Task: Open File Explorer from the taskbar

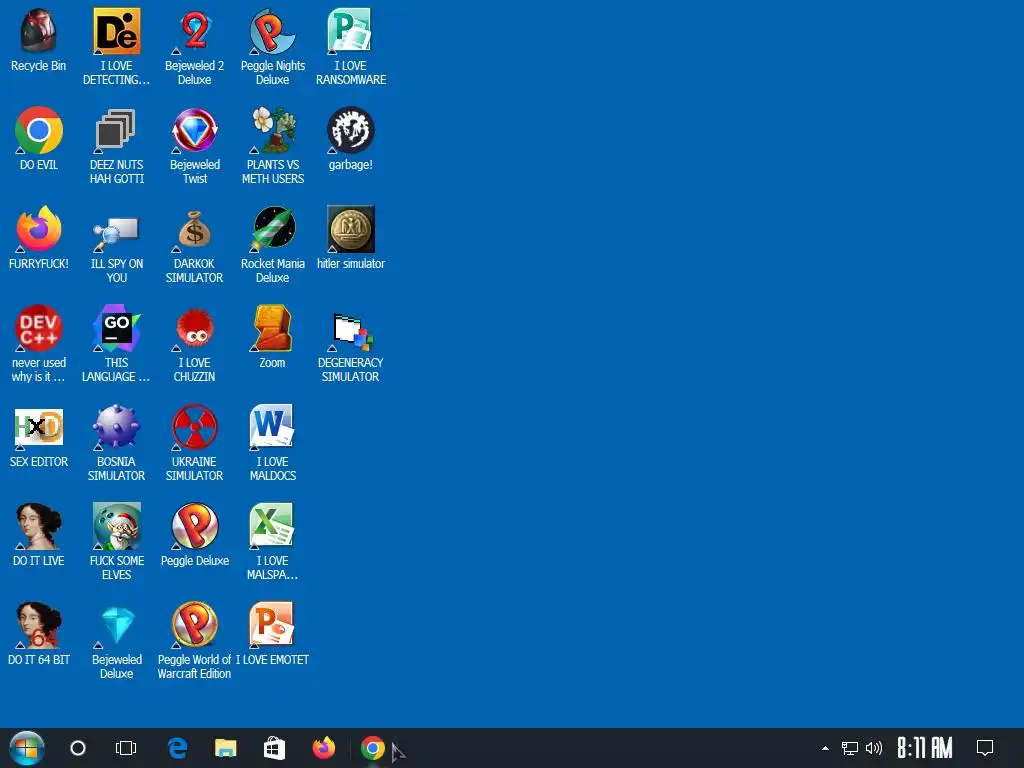Action: click(225, 748)
